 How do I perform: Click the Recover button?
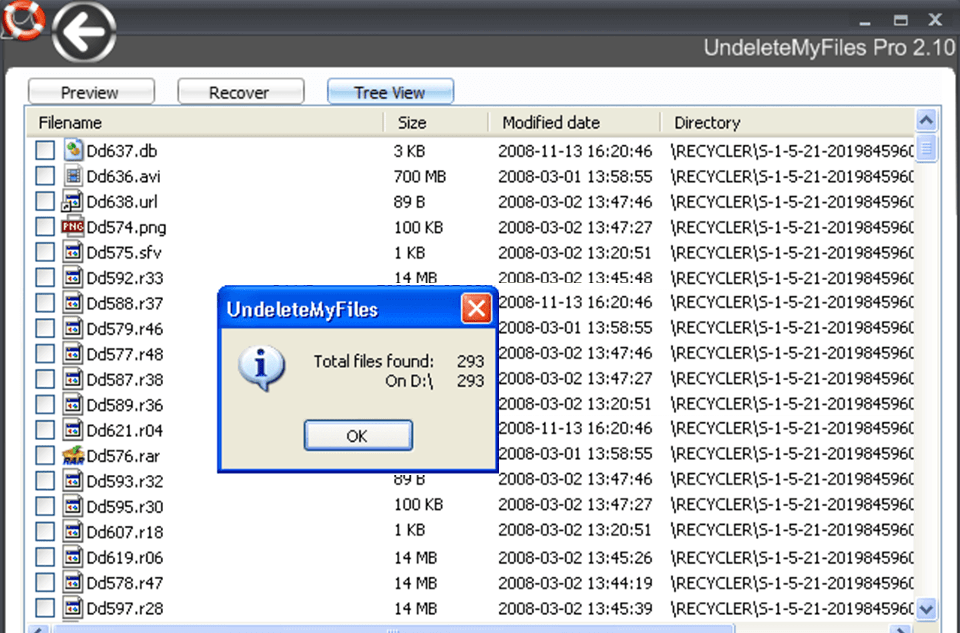pos(240,91)
